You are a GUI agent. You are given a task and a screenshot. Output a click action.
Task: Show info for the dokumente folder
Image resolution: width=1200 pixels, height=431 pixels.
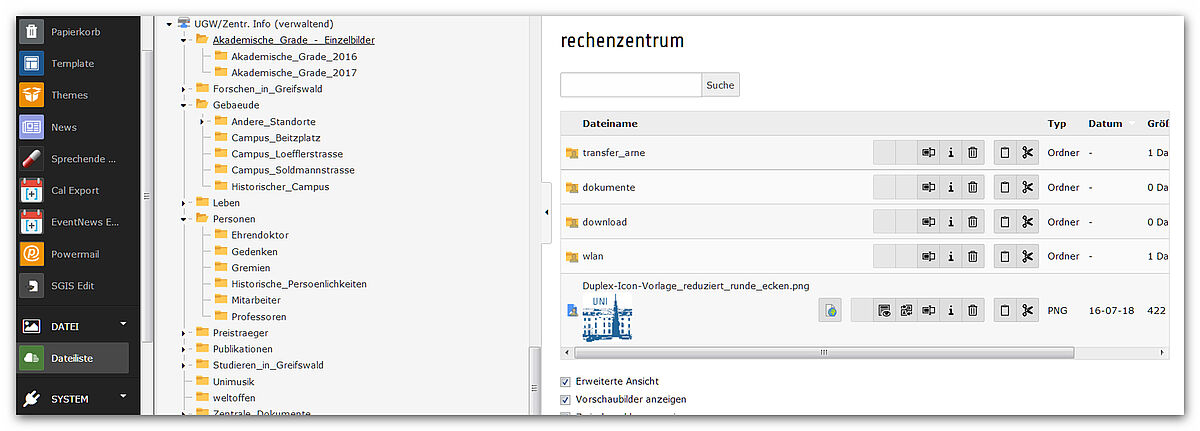pyautogui.click(x=950, y=187)
